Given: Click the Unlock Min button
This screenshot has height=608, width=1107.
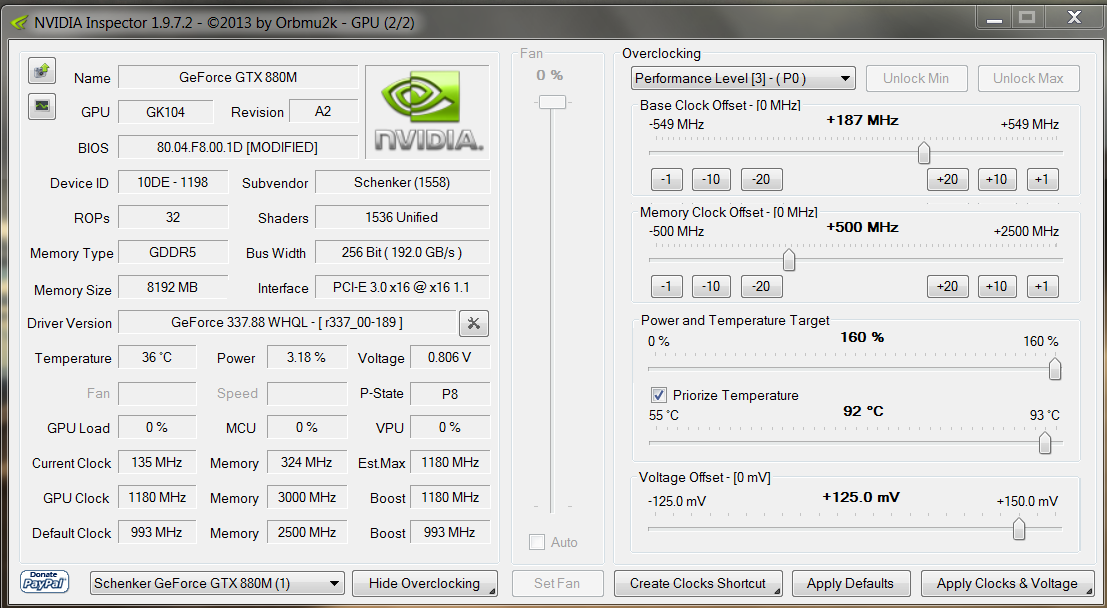Looking at the screenshot, I should click(916, 78).
